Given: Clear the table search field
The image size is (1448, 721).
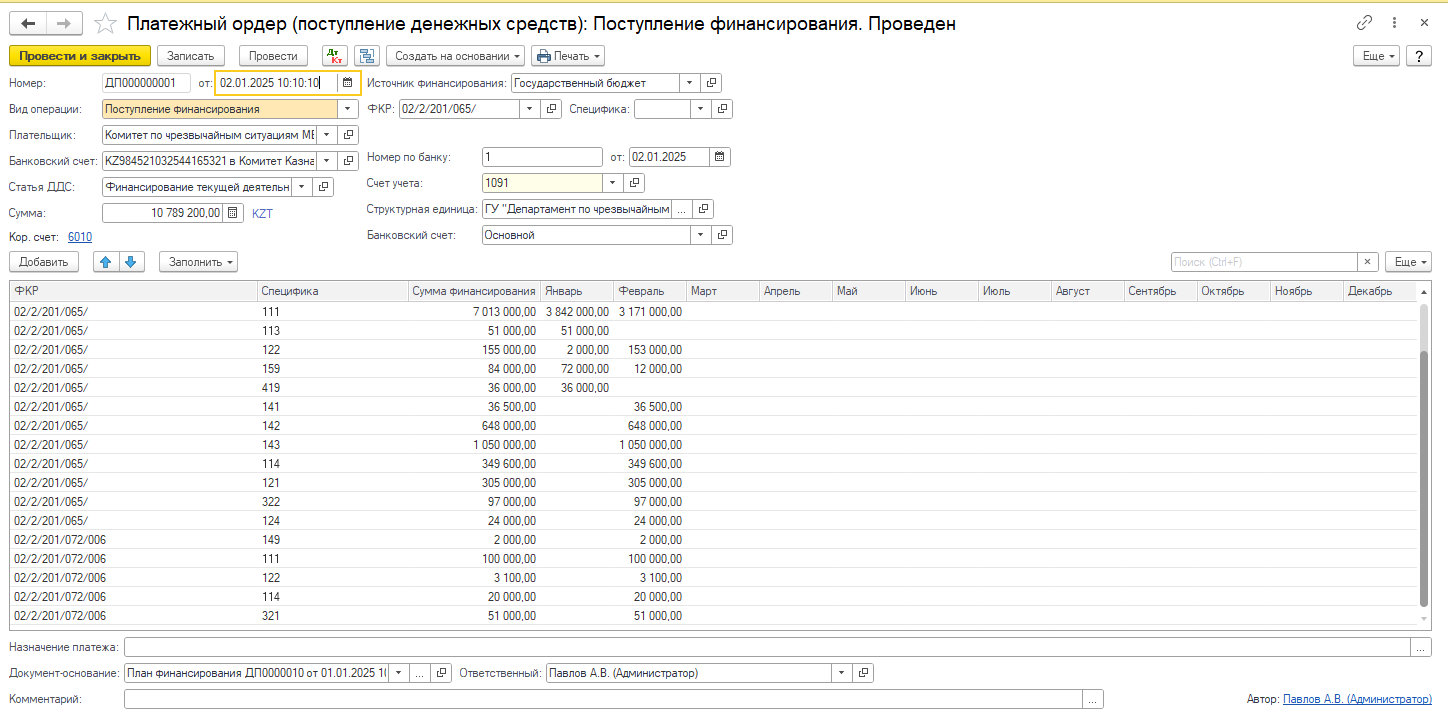Looking at the screenshot, I should [x=1367, y=262].
